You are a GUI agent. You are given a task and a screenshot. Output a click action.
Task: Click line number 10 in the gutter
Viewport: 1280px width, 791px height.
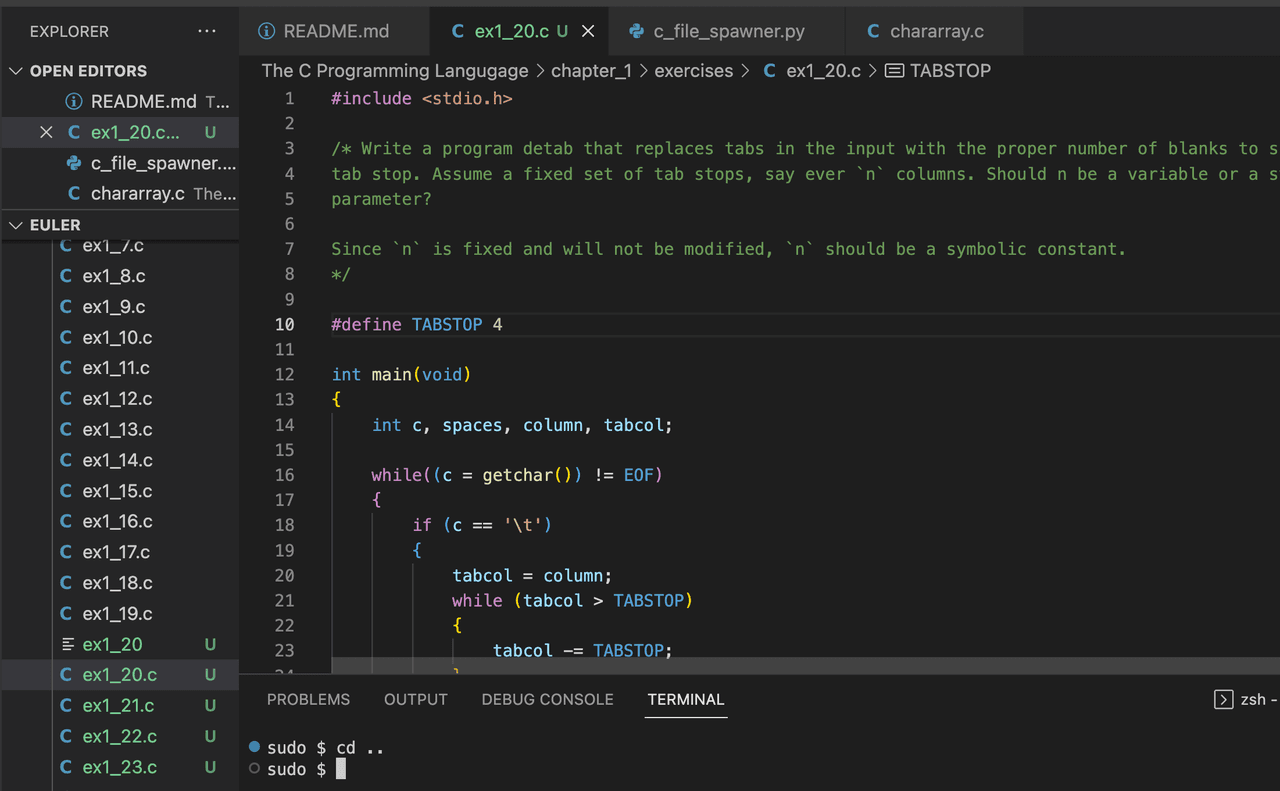coord(284,324)
